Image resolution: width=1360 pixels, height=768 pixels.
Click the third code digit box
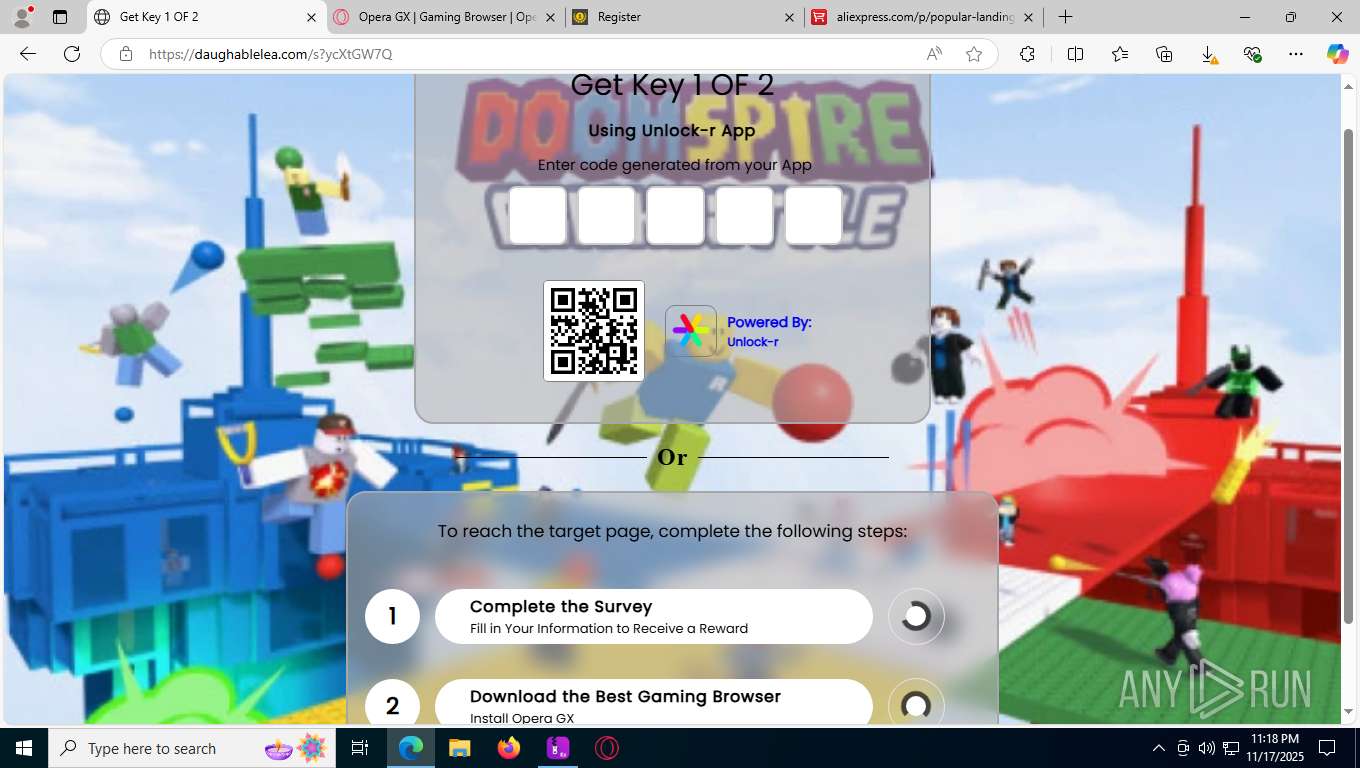[x=675, y=216]
